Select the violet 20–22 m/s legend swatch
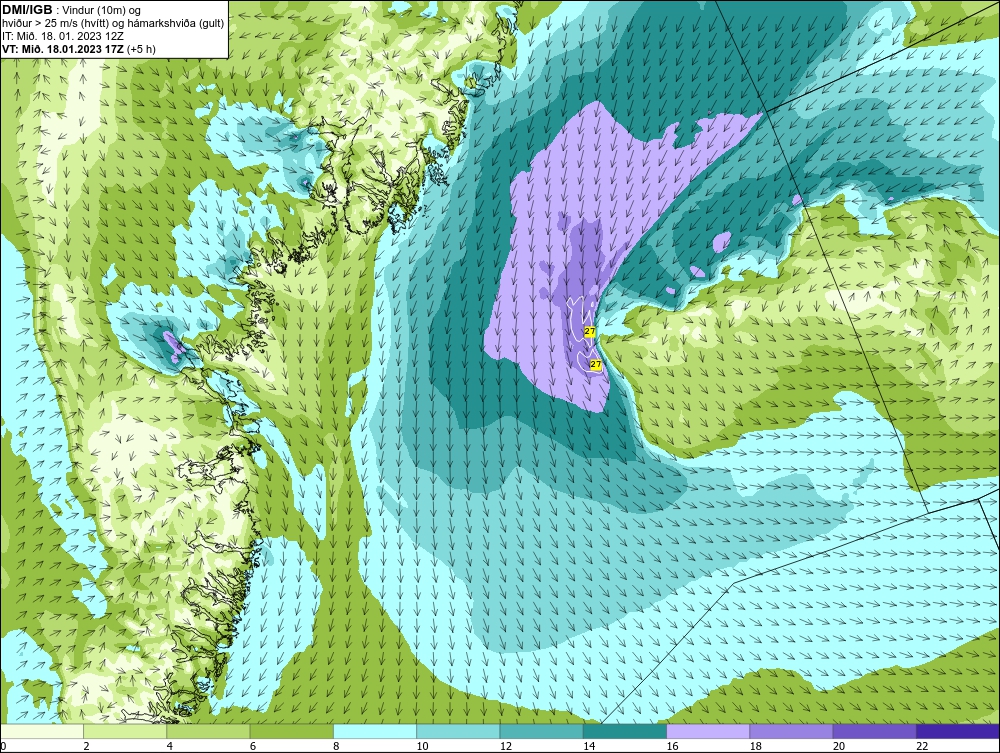The width and height of the screenshot is (1000, 753). [x=874, y=731]
